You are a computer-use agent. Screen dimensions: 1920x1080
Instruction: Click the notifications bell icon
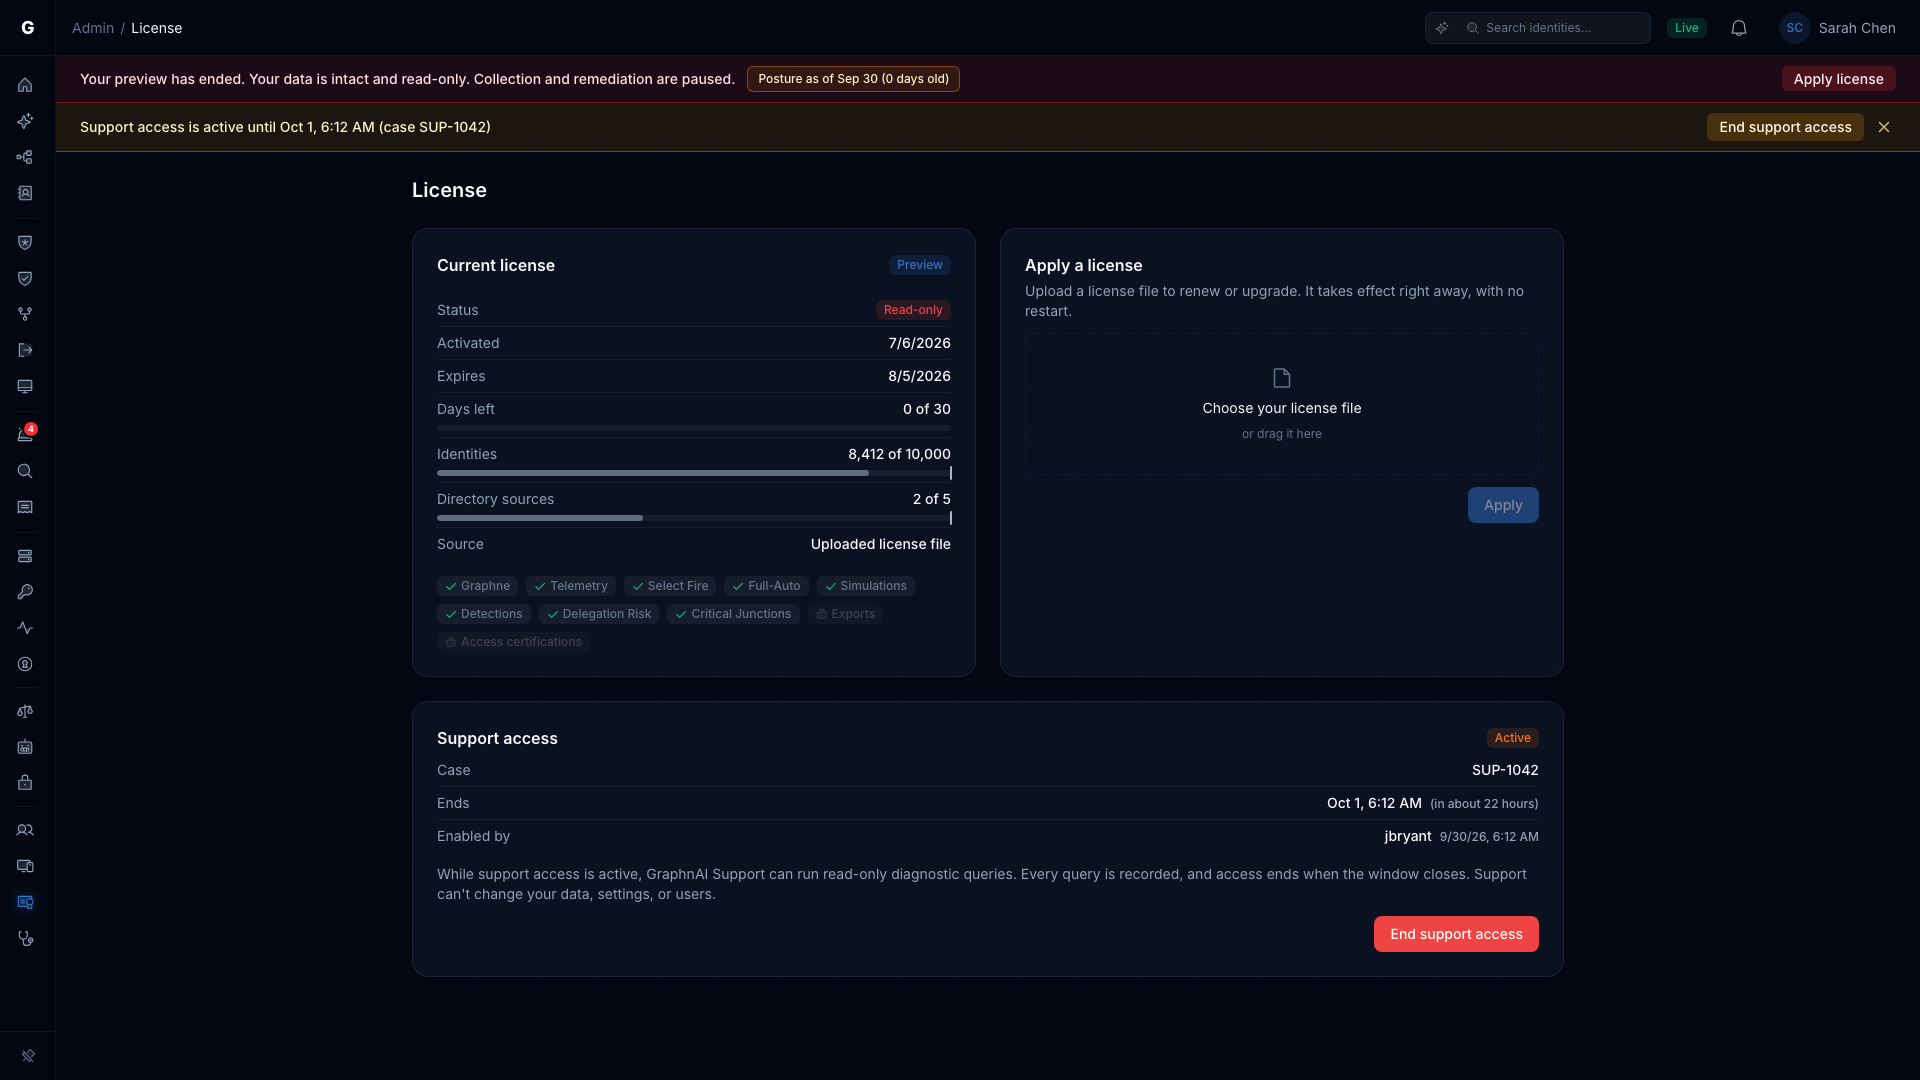point(1739,28)
